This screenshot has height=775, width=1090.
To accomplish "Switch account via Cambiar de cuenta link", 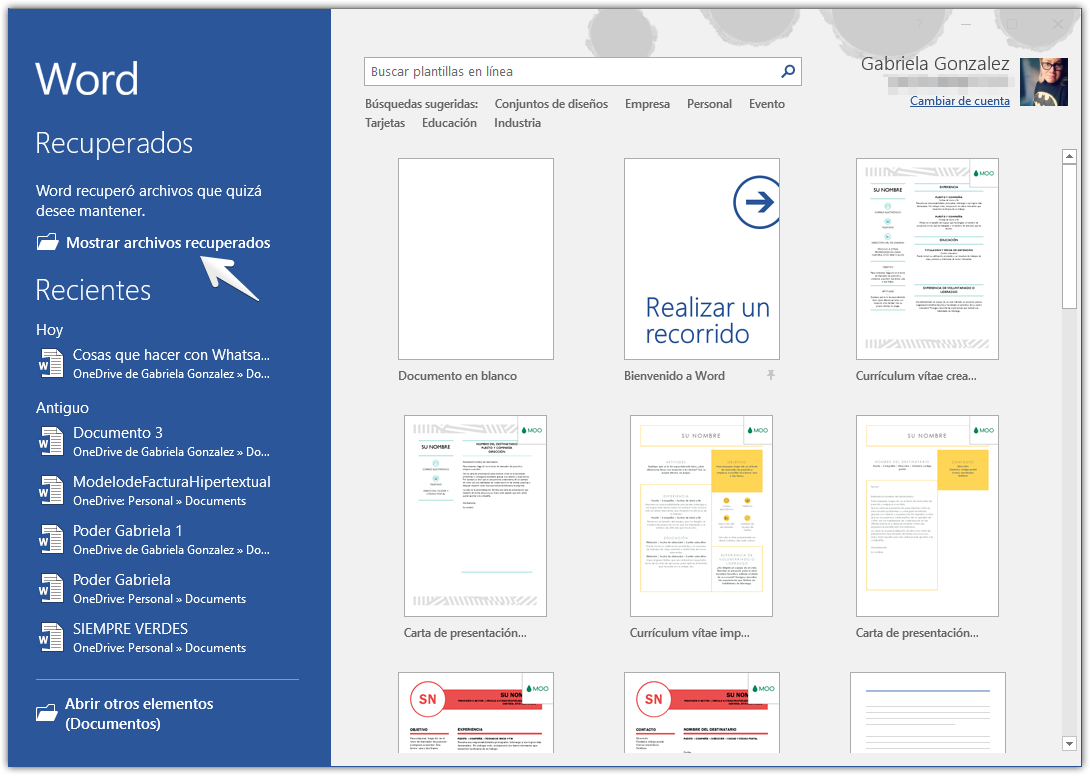I will point(959,100).
